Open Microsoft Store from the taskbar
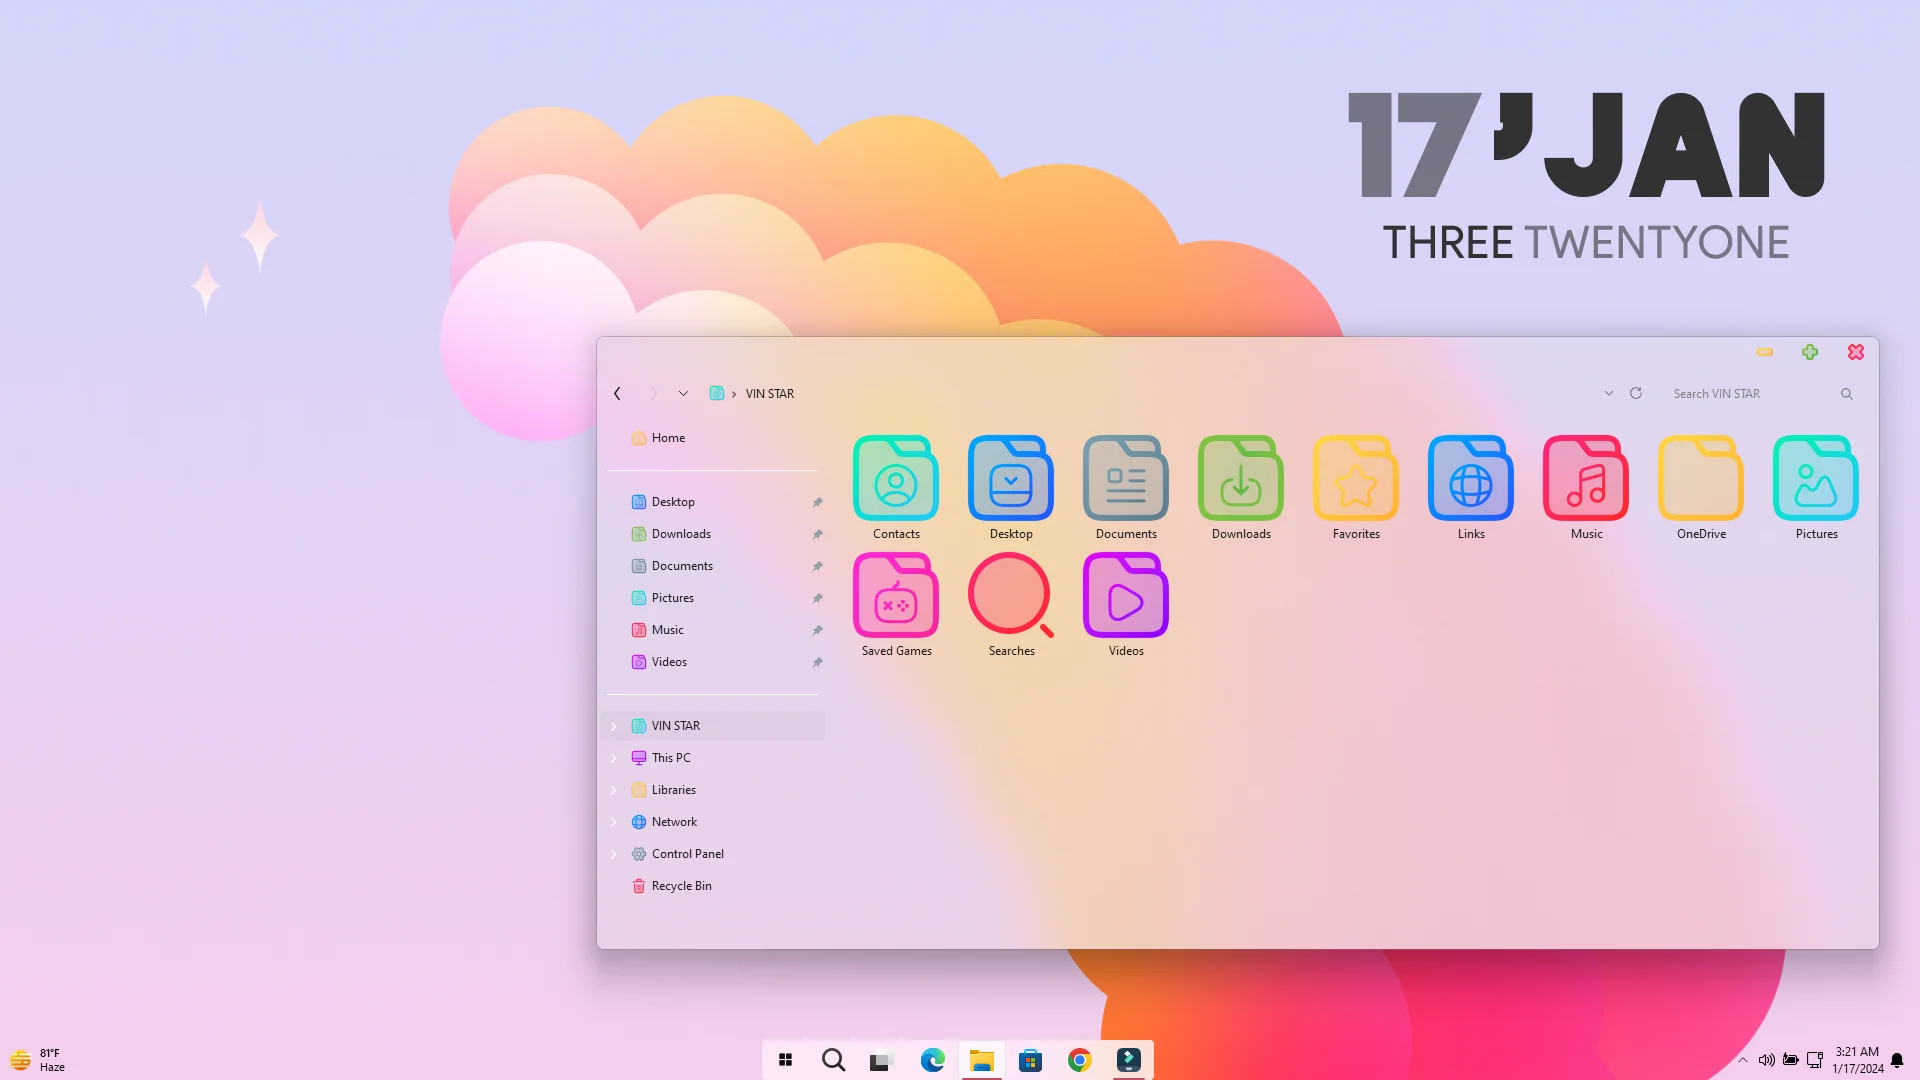 (x=1030, y=1059)
